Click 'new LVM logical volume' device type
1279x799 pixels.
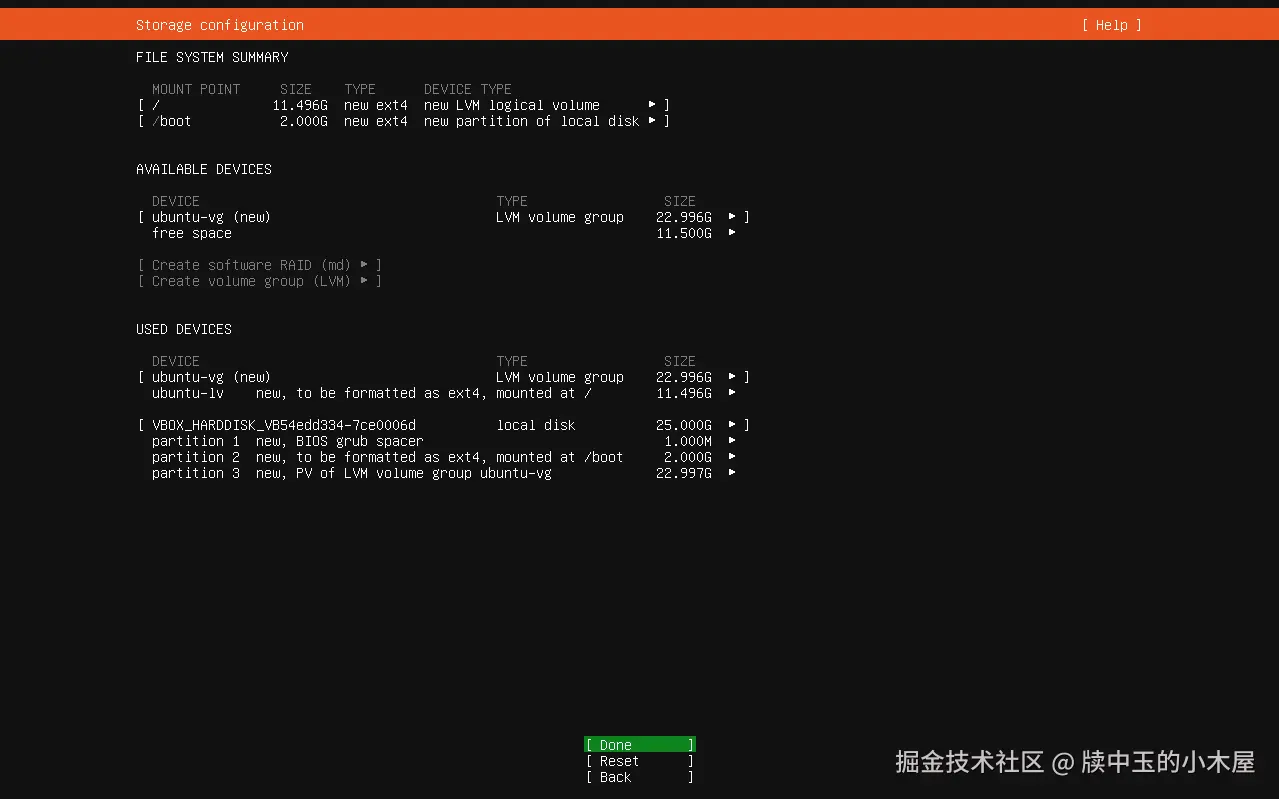pyautogui.click(x=512, y=105)
